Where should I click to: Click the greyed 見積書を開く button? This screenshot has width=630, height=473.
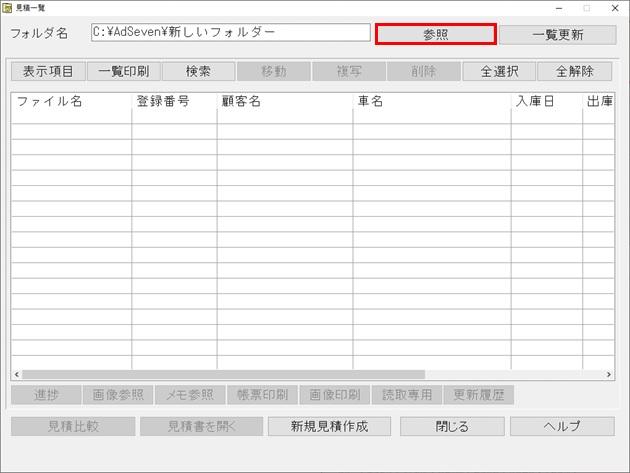202,426
